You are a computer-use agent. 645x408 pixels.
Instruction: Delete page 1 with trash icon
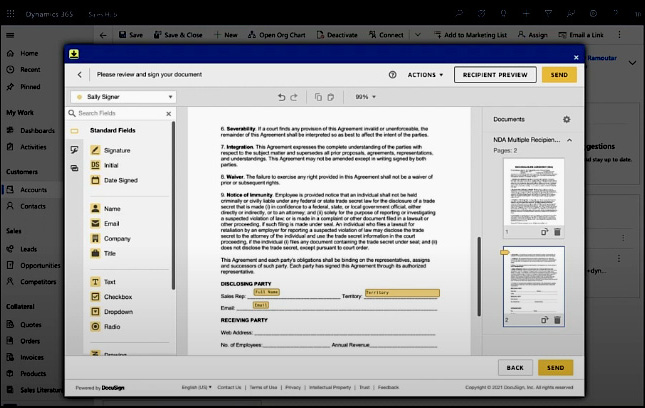[557, 232]
